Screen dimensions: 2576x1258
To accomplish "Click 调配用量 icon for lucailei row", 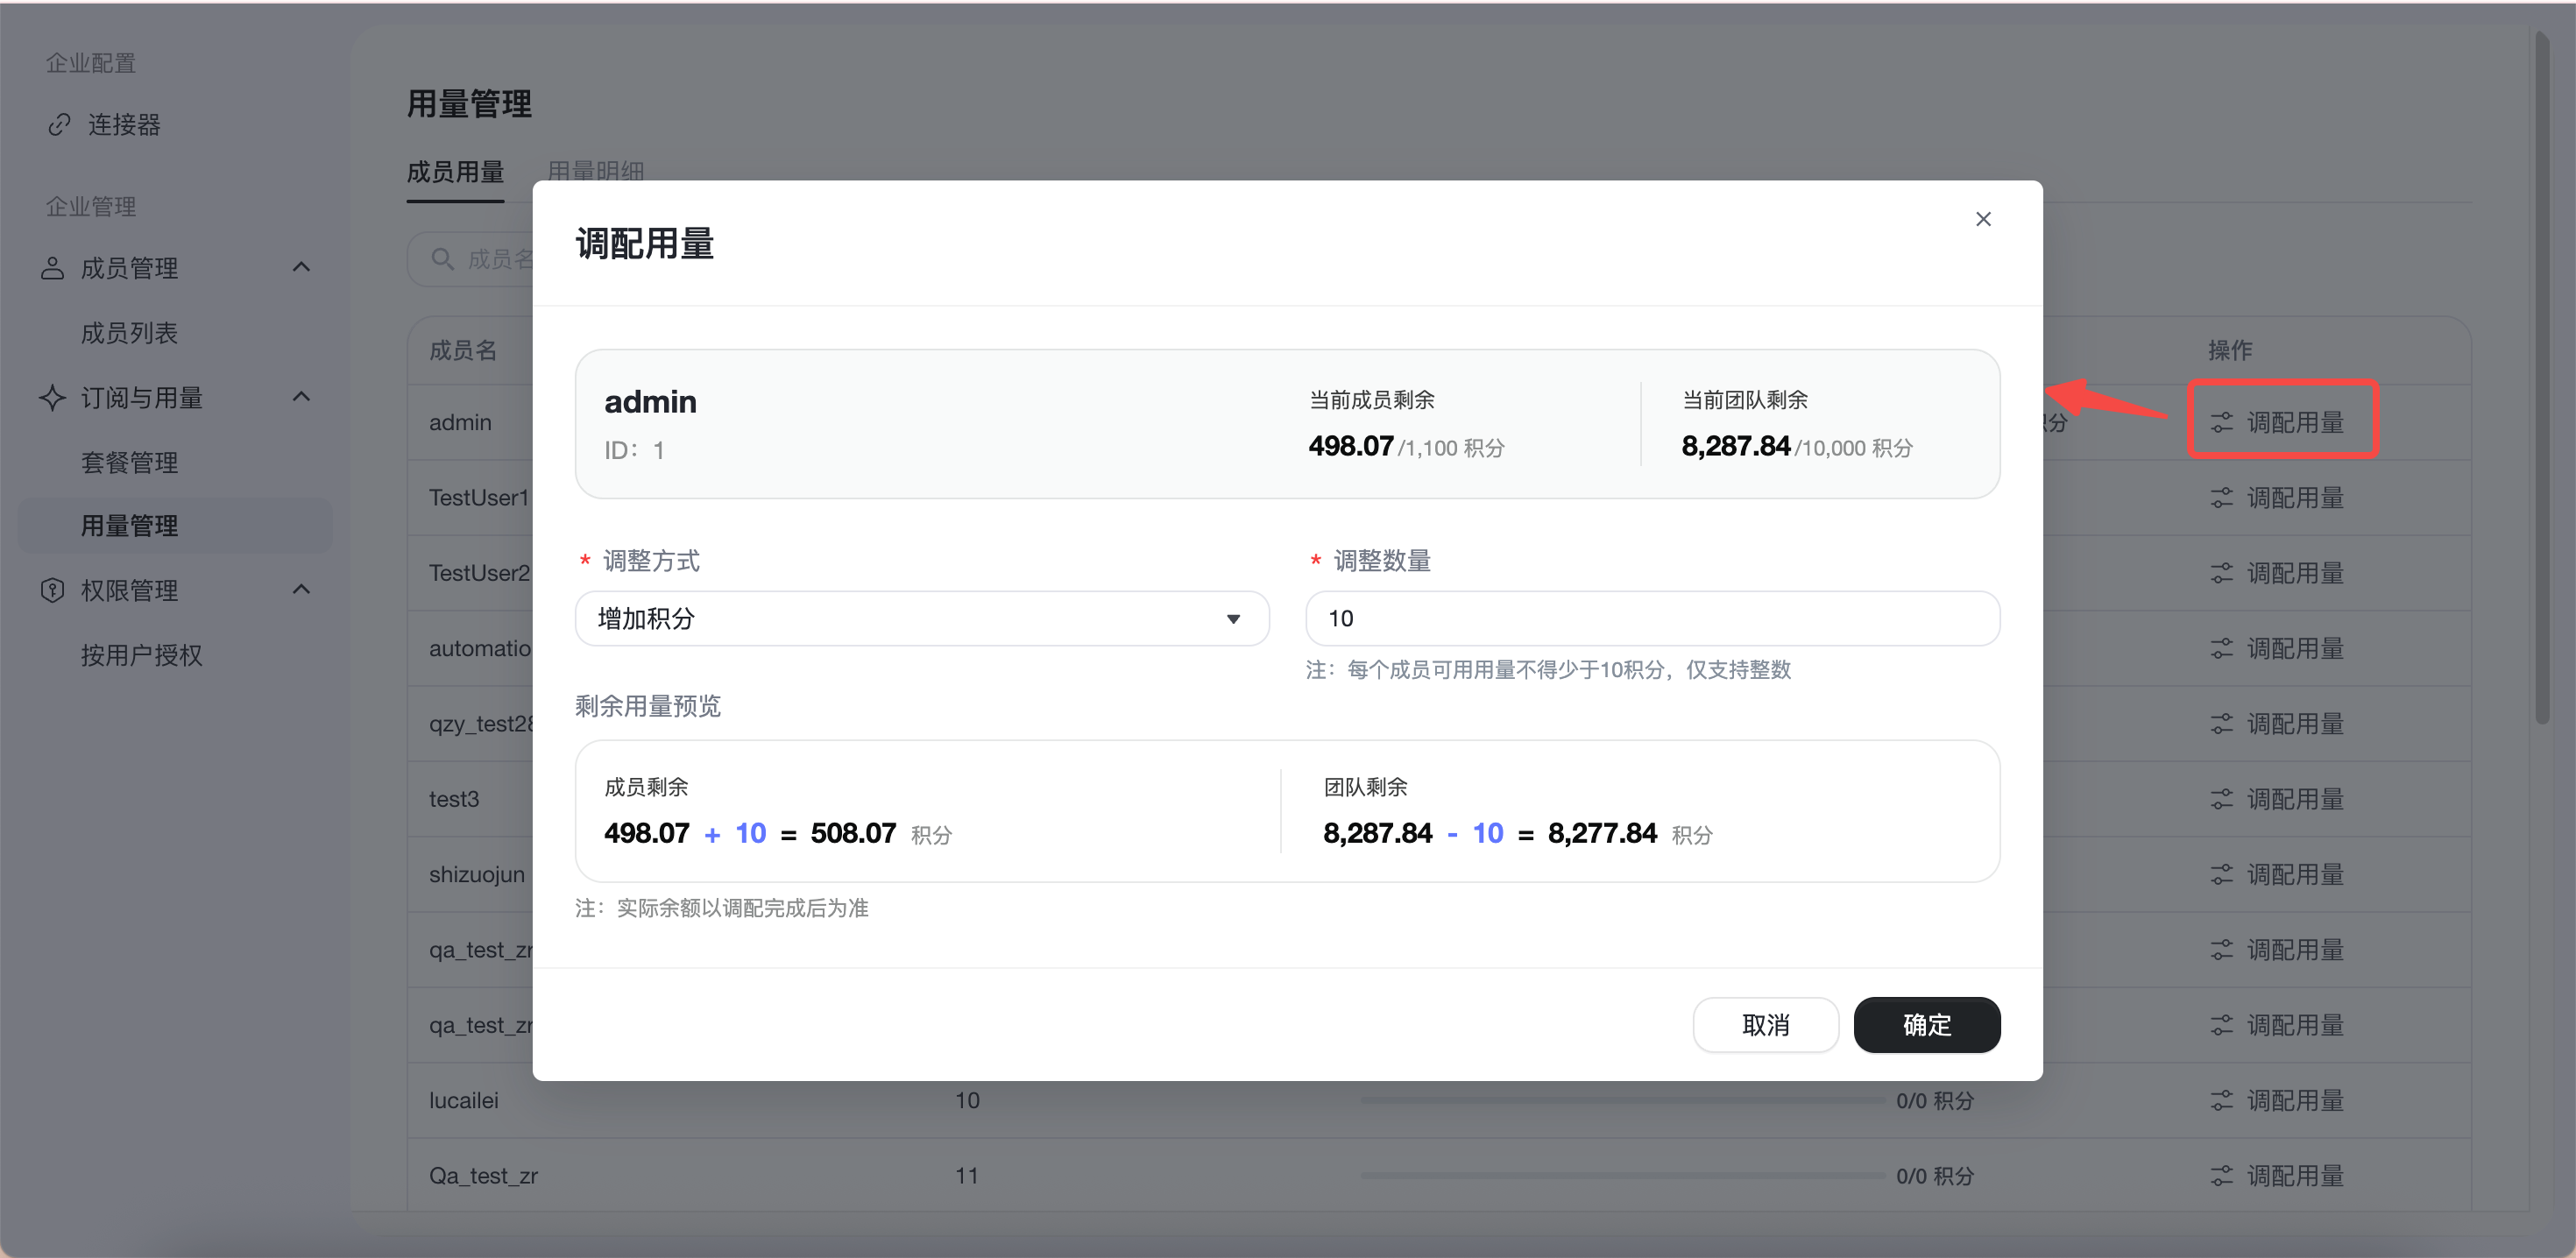I will [x=2221, y=1100].
